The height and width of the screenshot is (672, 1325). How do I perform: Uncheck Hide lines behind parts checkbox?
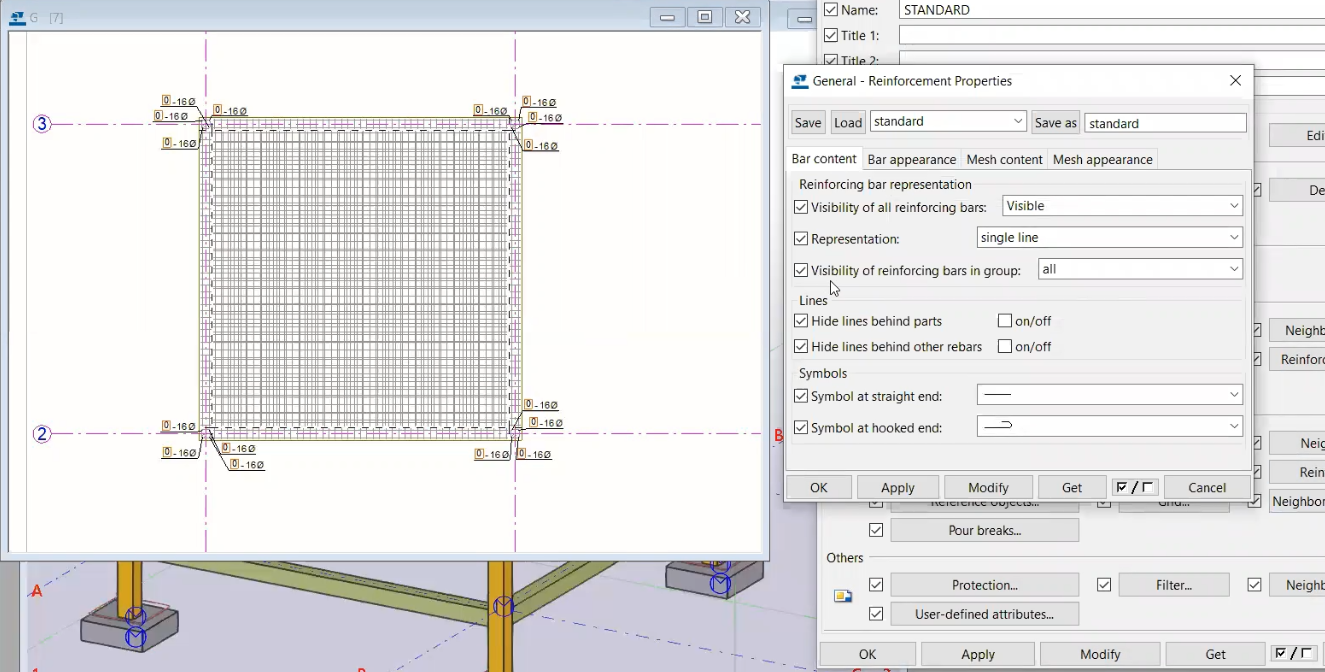click(801, 321)
